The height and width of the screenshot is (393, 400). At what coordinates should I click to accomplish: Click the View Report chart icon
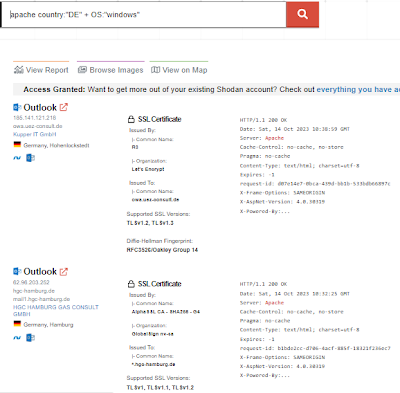click(19, 70)
